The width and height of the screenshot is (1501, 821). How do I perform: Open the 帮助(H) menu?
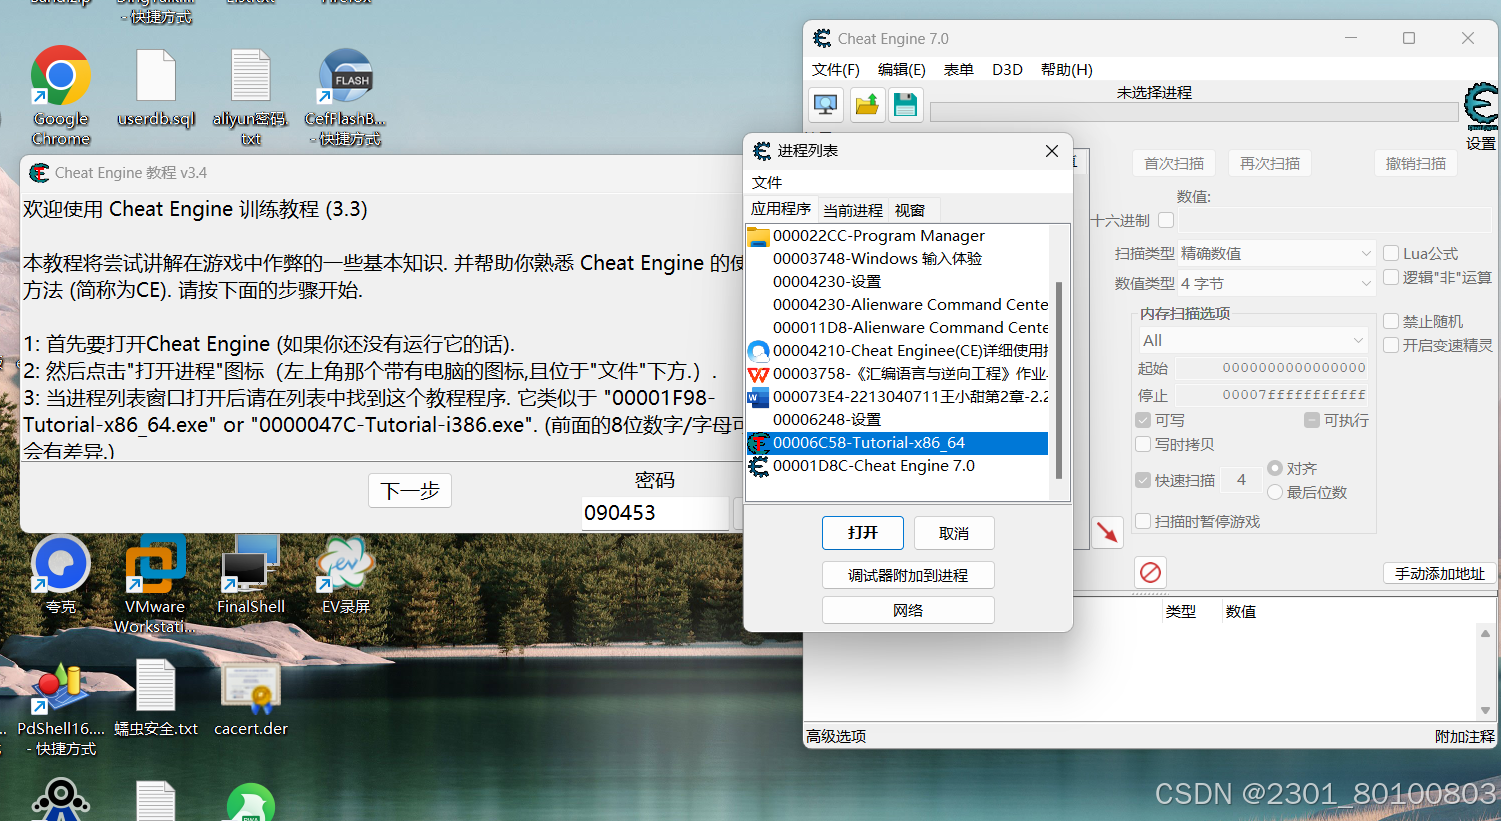point(1067,69)
